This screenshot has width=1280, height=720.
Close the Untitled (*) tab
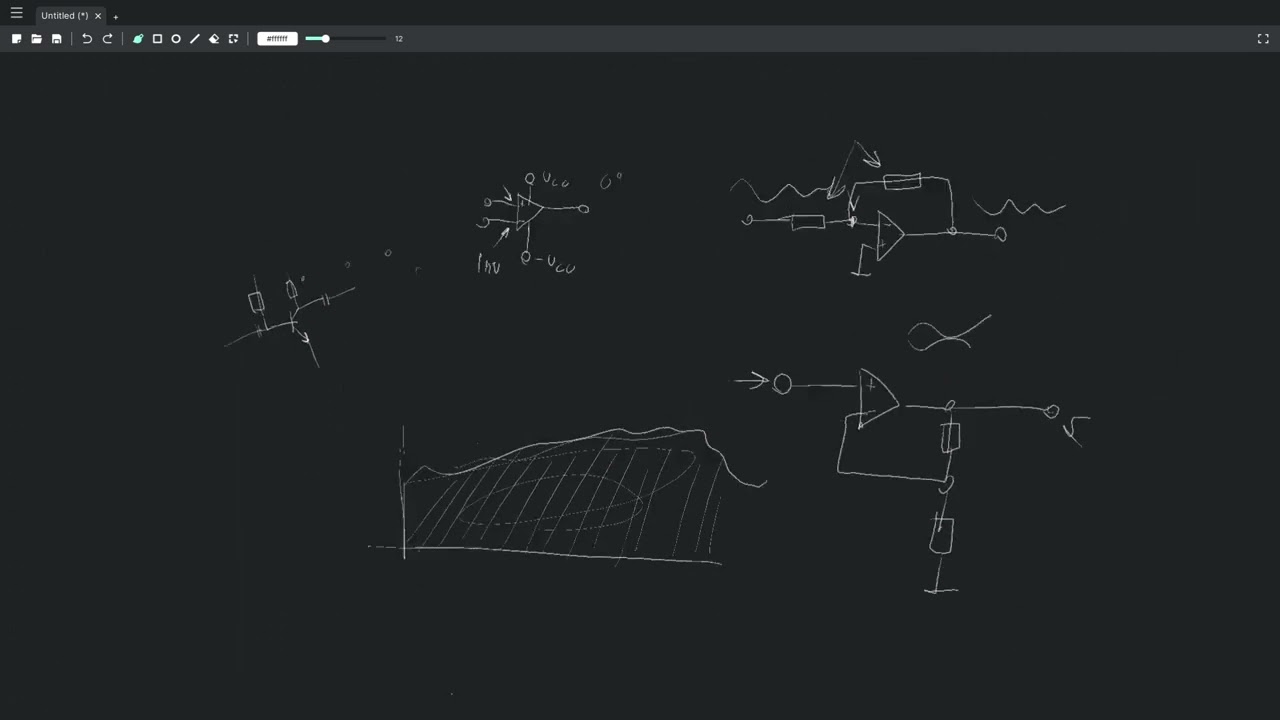pyautogui.click(x=98, y=16)
